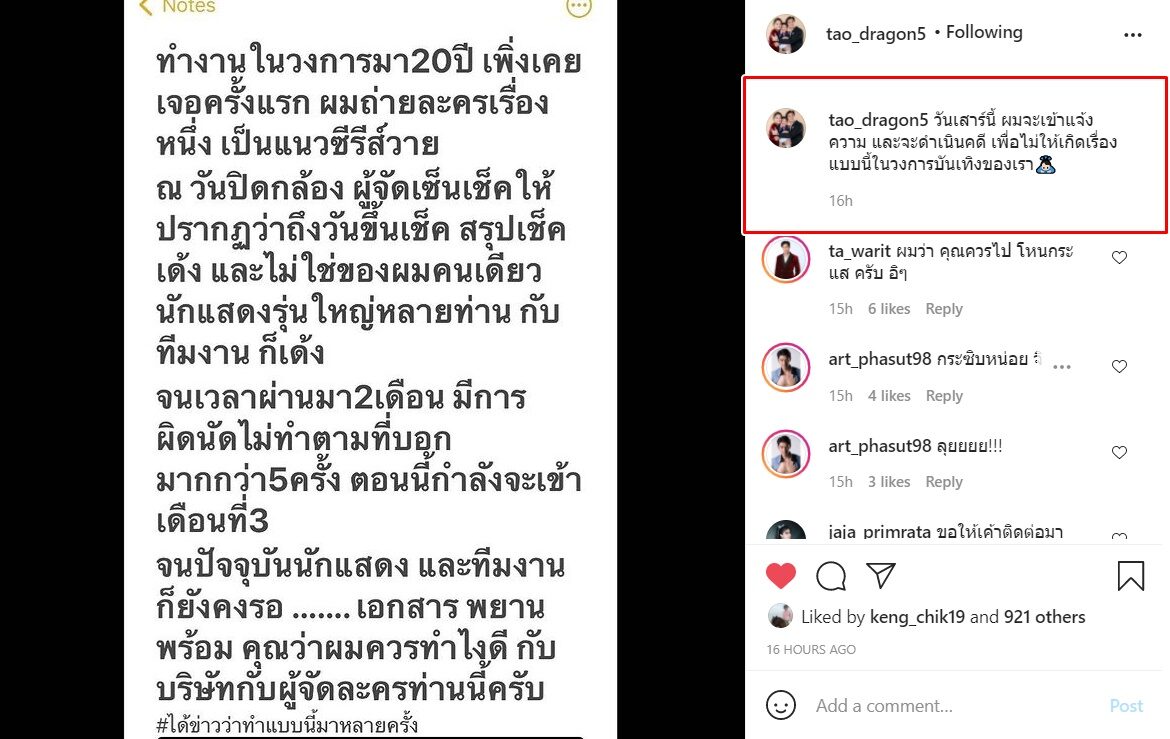Save the post with bookmark icon
Viewport: 1170px width, 739px height.
(x=1130, y=576)
